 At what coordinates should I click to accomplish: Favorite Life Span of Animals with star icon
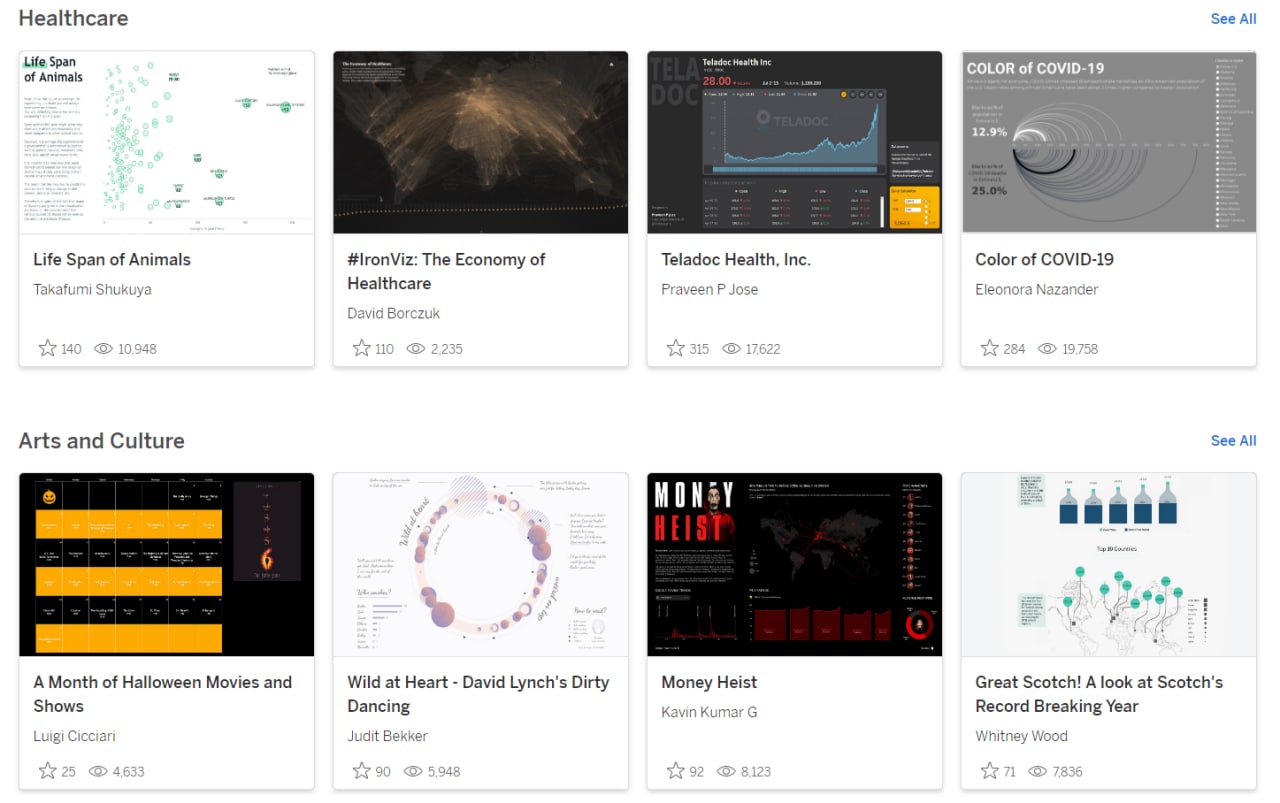tap(47, 348)
